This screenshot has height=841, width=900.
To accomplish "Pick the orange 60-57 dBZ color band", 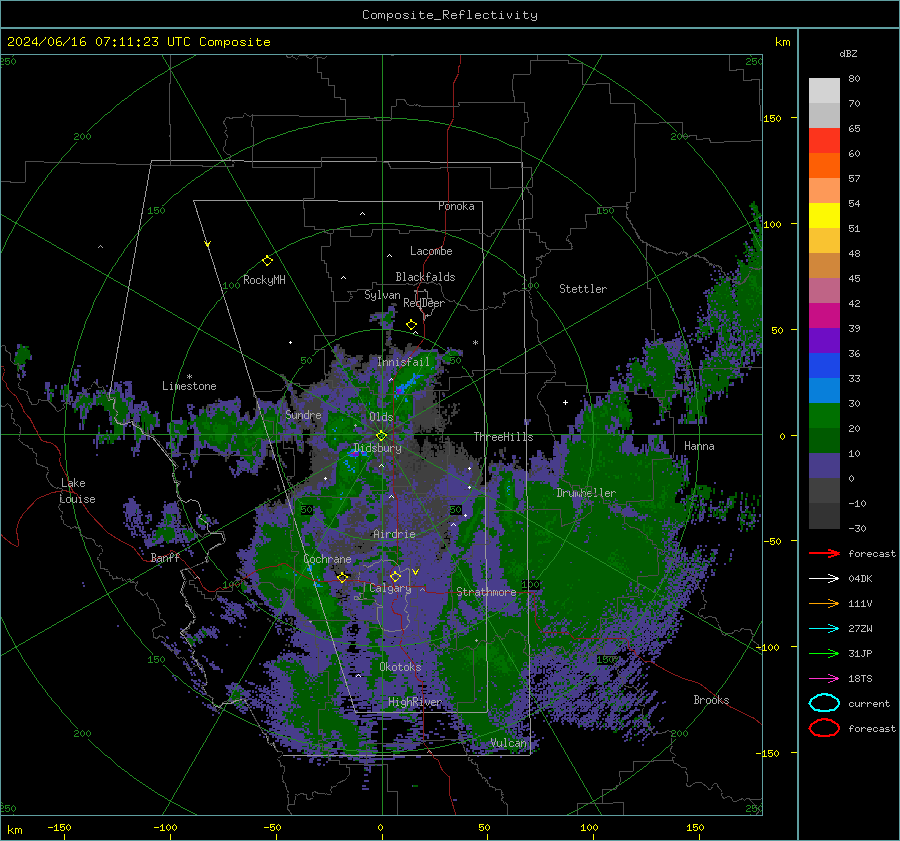I will (824, 166).
